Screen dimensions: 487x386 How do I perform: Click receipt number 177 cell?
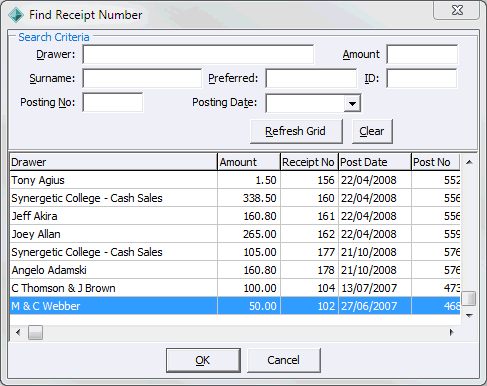309,252
